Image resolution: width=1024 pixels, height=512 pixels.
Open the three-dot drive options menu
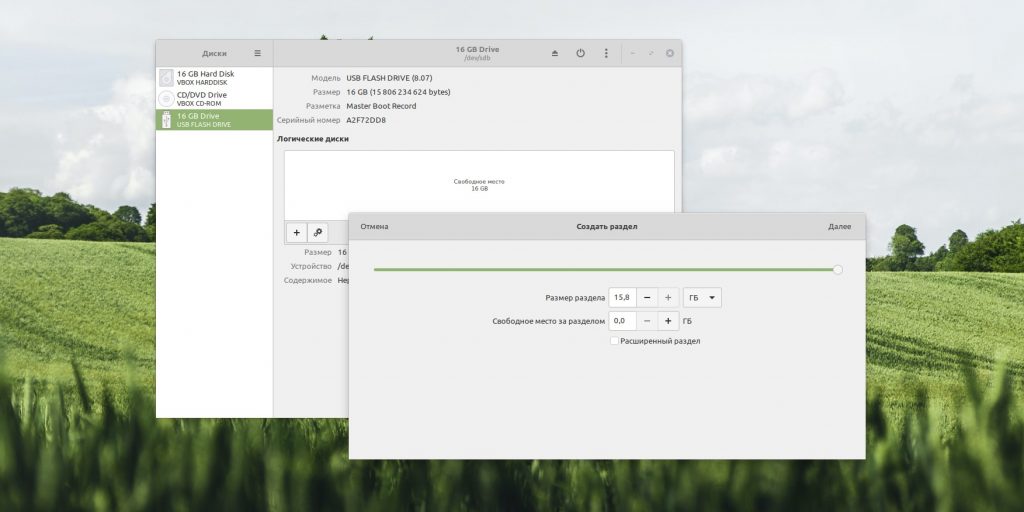coord(606,54)
